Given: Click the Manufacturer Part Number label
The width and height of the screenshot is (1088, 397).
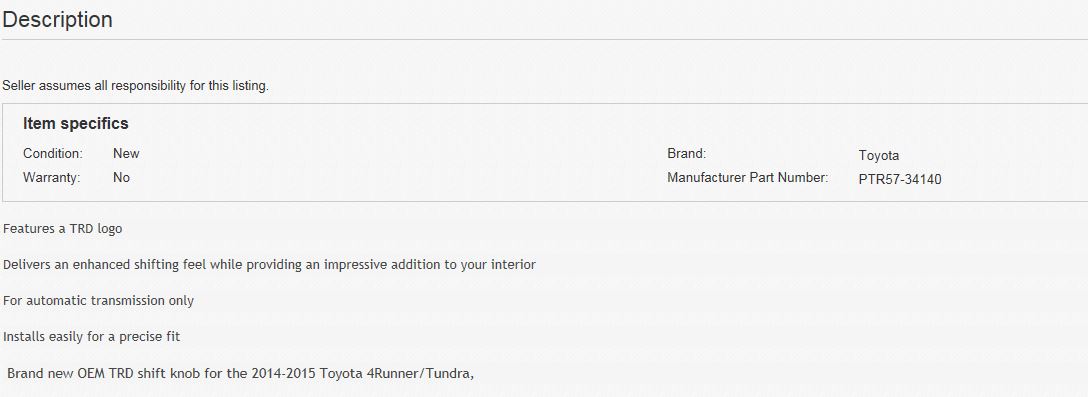Looking at the screenshot, I should [747, 178].
